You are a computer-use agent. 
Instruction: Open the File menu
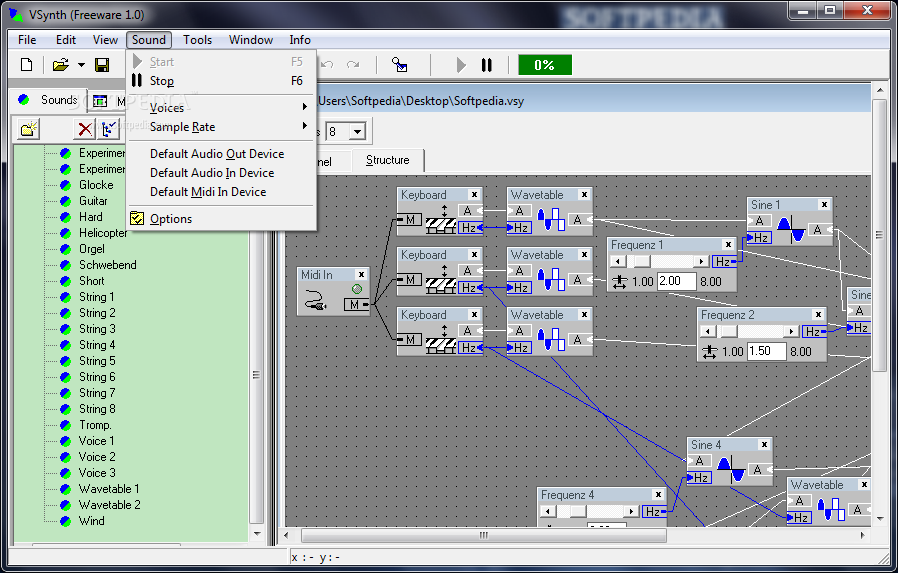pos(27,39)
